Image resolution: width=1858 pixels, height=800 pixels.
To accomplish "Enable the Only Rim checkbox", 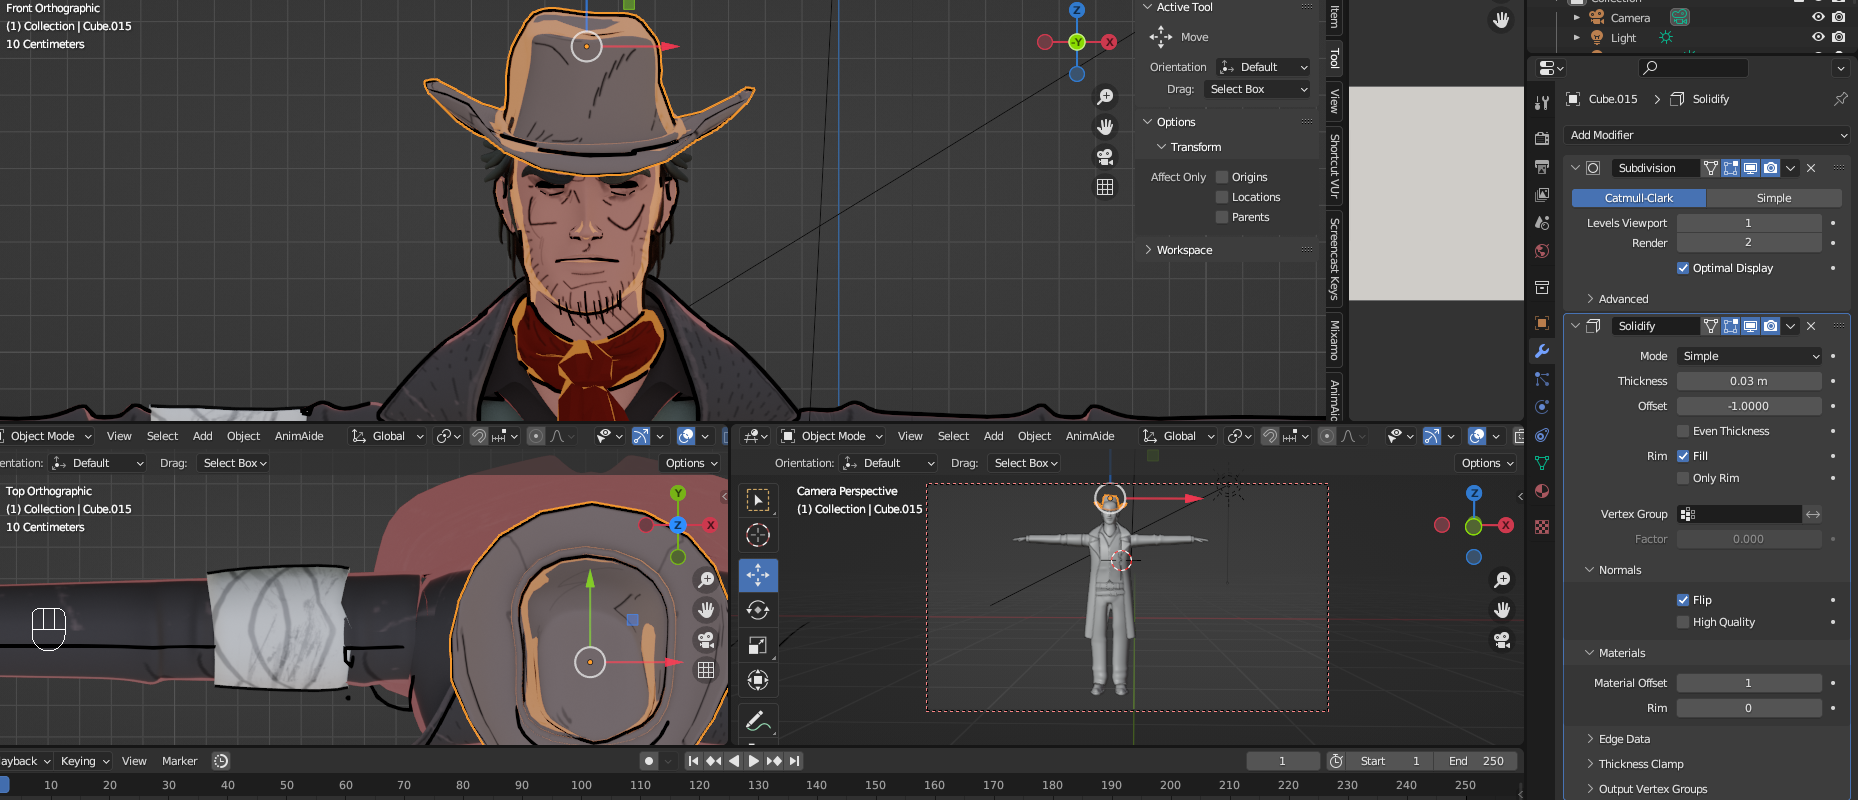I will (1683, 478).
